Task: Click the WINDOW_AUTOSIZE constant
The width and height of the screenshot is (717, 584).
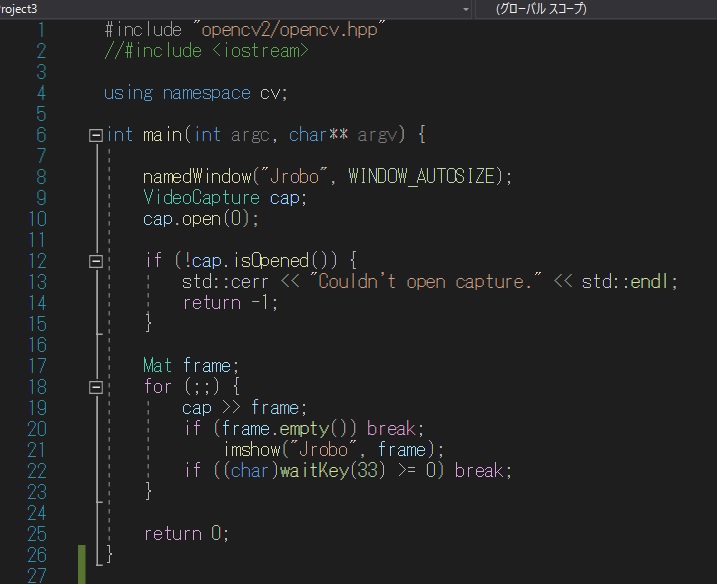Action: 422,177
